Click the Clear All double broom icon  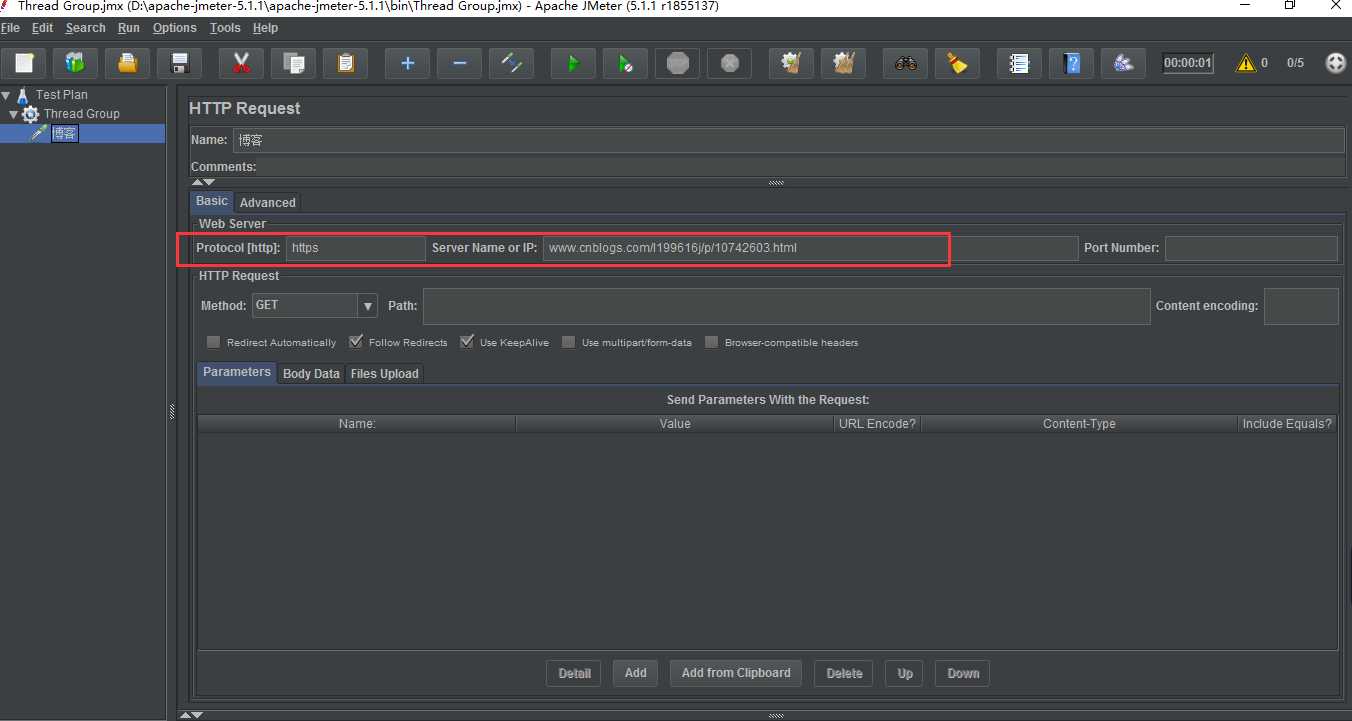(x=843, y=64)
